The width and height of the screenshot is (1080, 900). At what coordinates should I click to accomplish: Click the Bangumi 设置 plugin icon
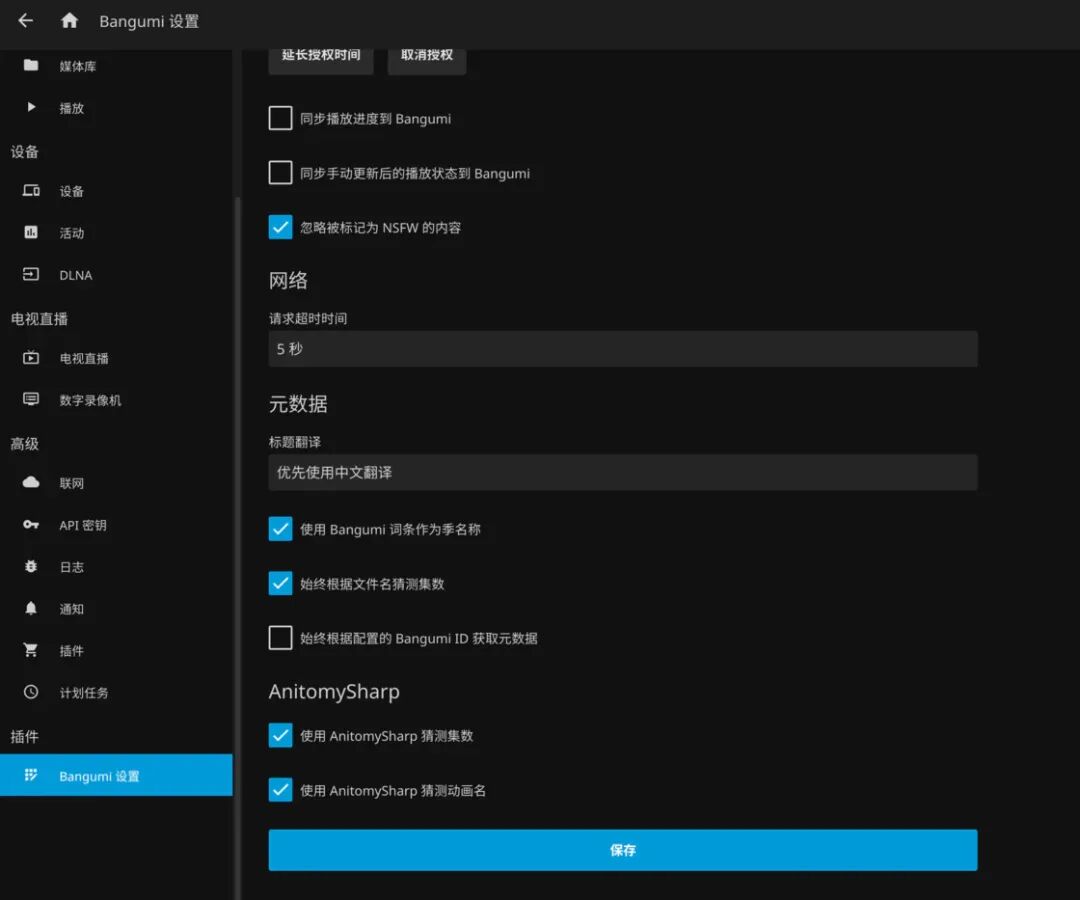[x=31, y=775]
